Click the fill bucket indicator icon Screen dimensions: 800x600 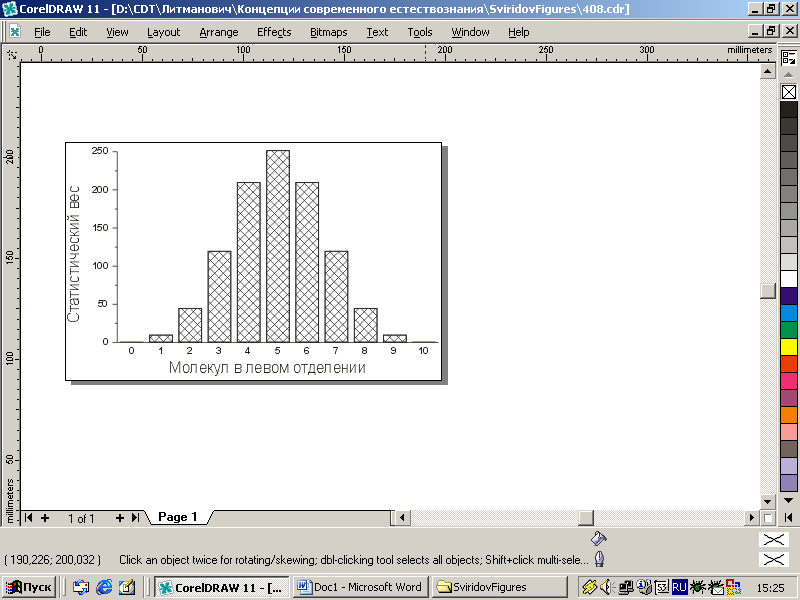(598, 538)
